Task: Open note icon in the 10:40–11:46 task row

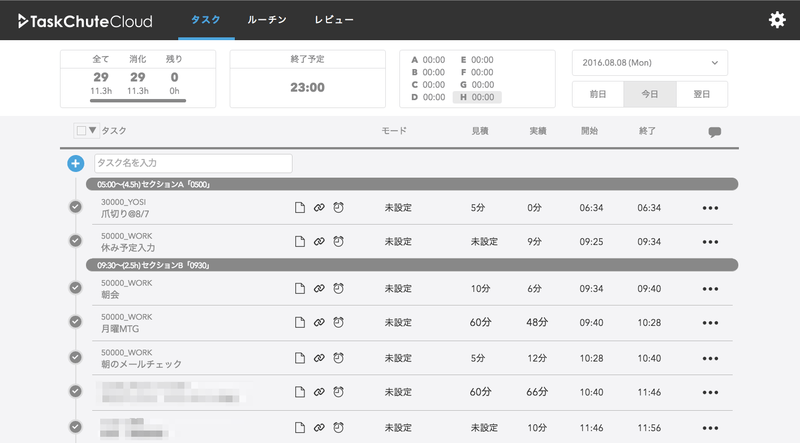Action: tap(300, 391)
